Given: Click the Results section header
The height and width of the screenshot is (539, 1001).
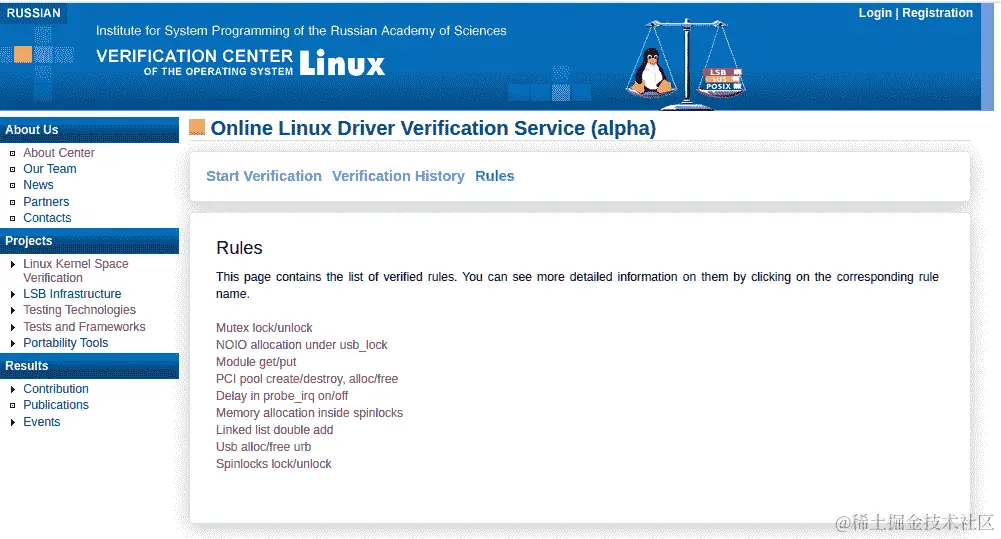Looking at the screenshot, I should (89, 366).
